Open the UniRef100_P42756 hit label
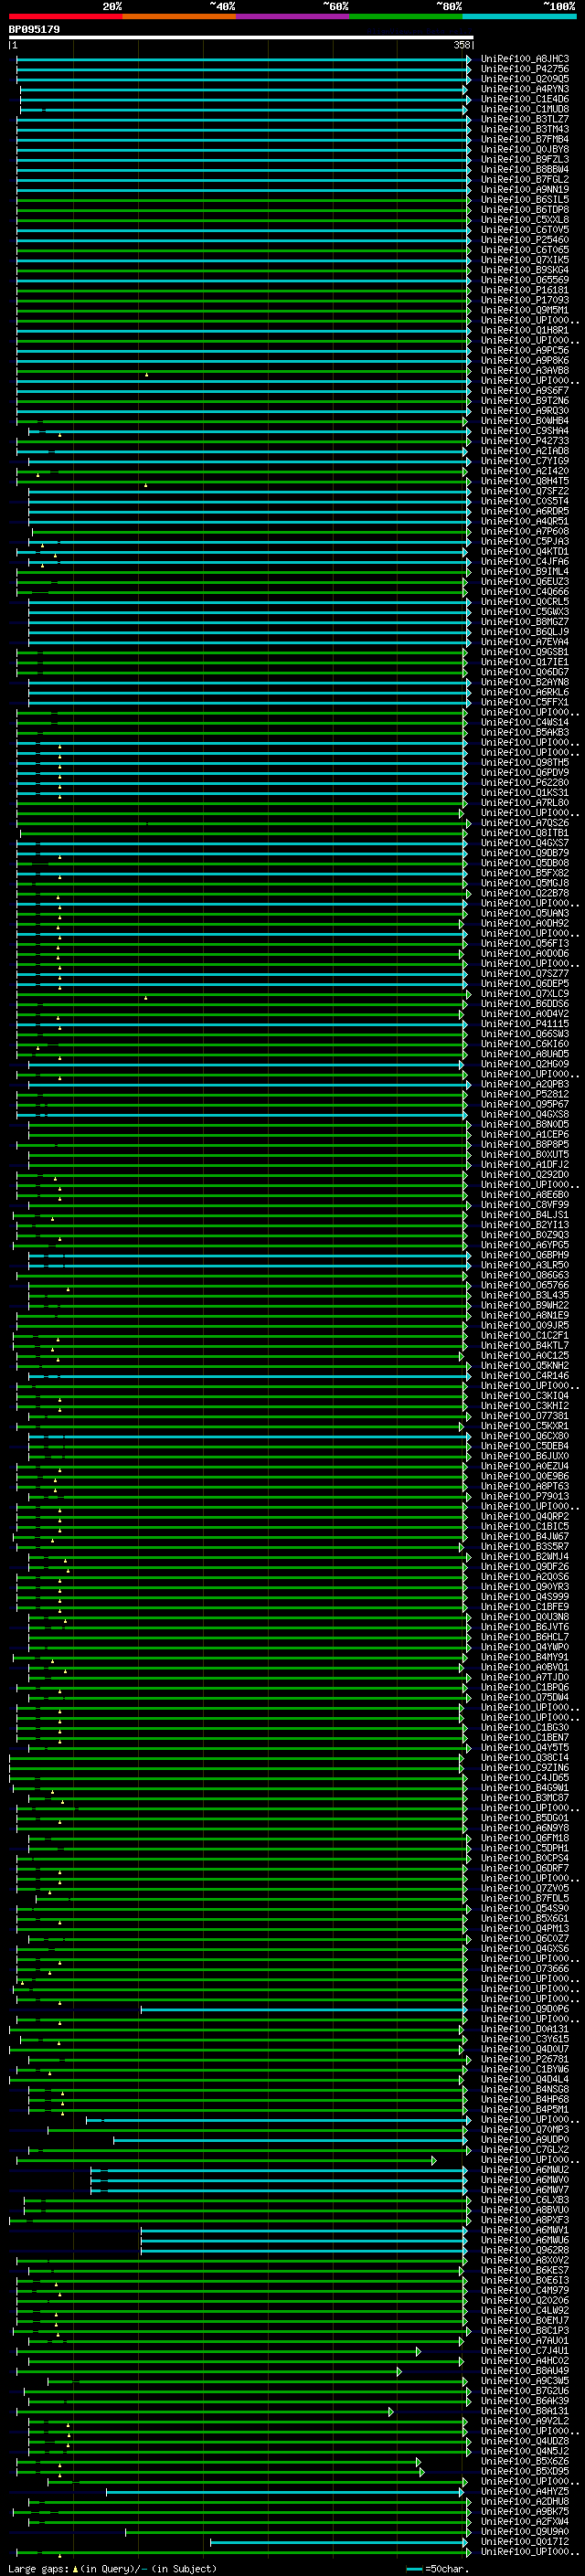The image size is (585, 2576). click(524, 69)
